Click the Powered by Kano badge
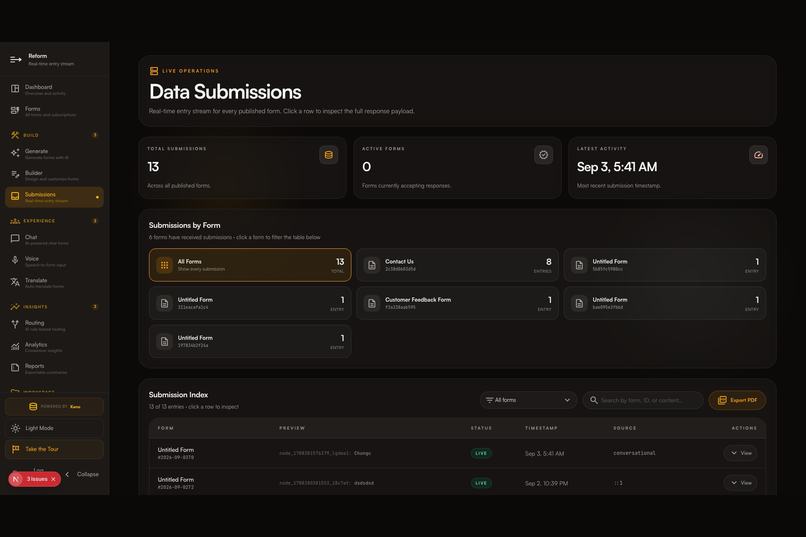The height and width of the screenshot is (537, 806). point(54,406)
